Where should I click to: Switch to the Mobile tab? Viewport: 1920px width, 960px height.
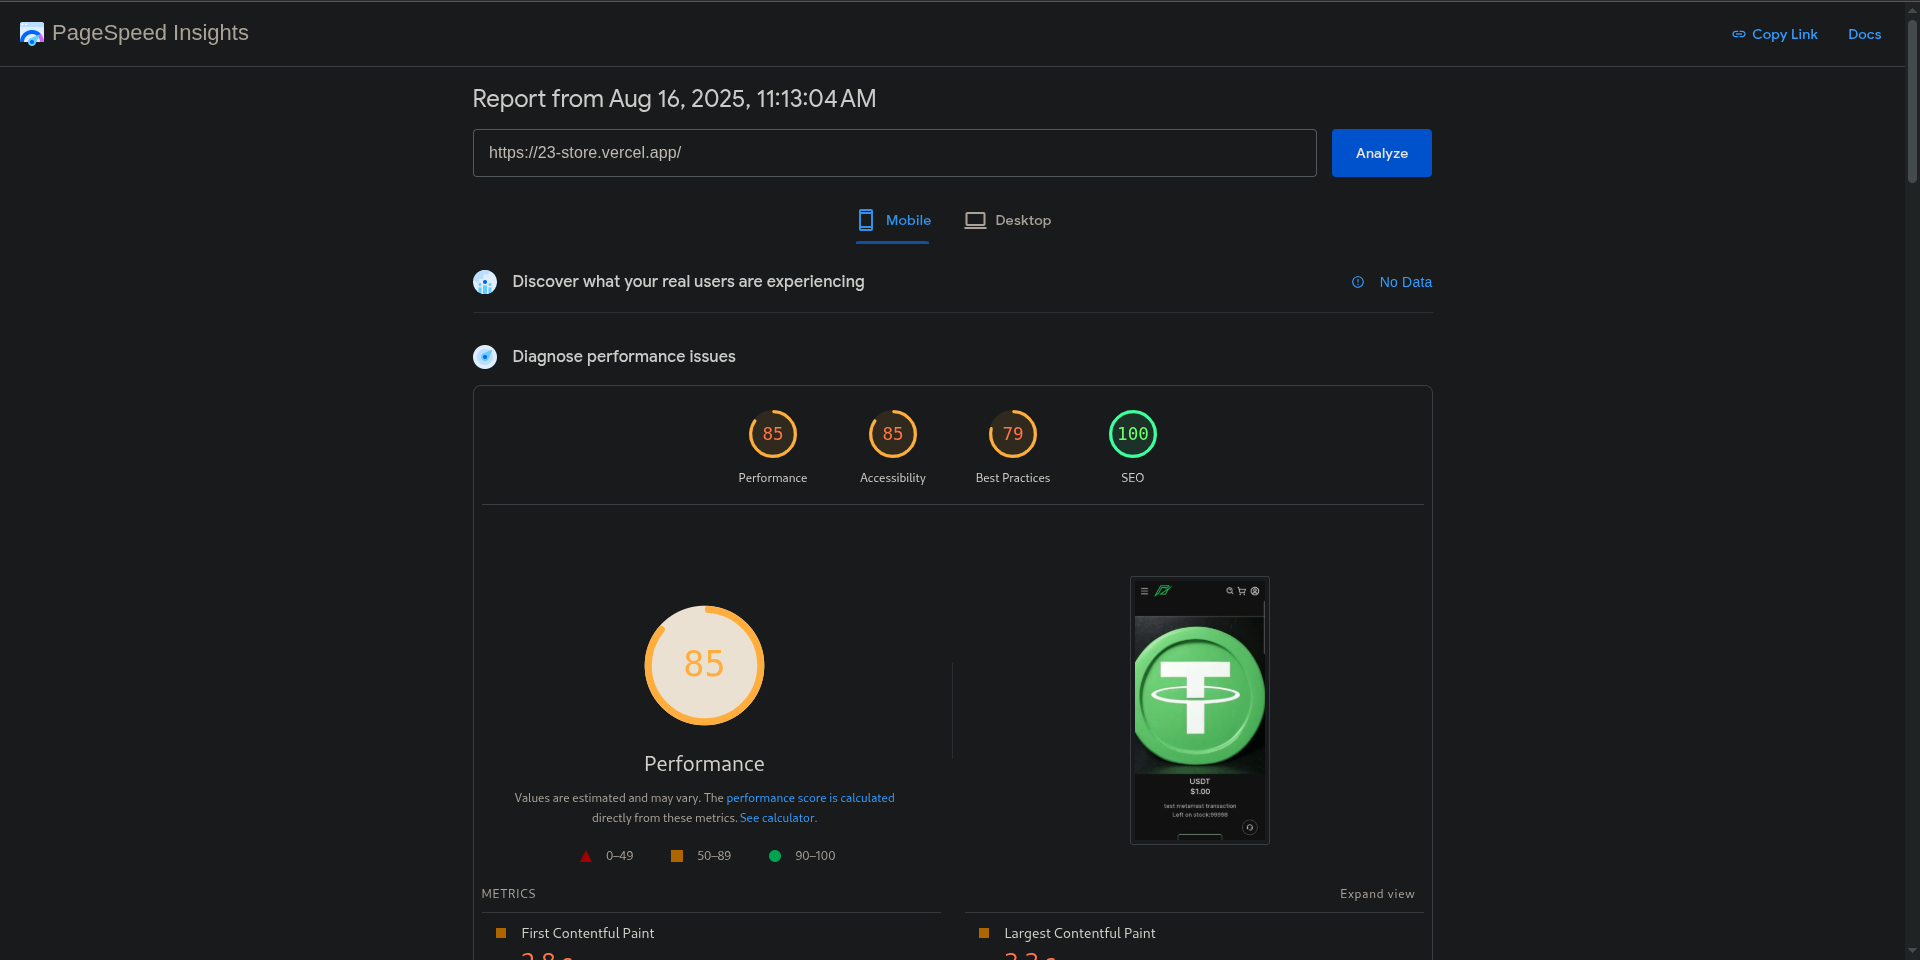tap(894, 220)
